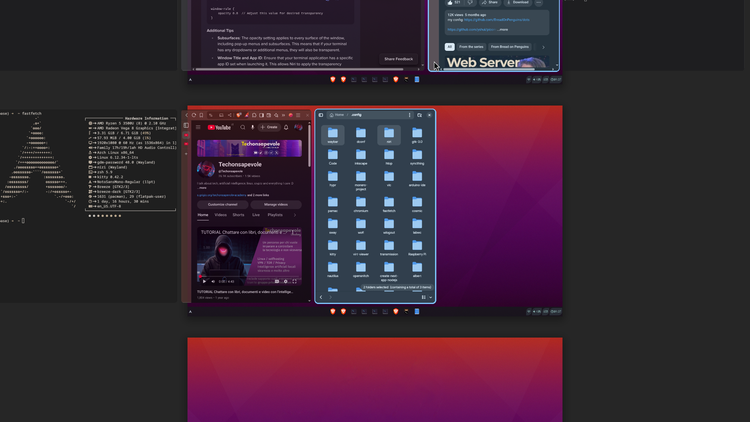Switch to the Playlists channel tab

[x=275, y=215]
